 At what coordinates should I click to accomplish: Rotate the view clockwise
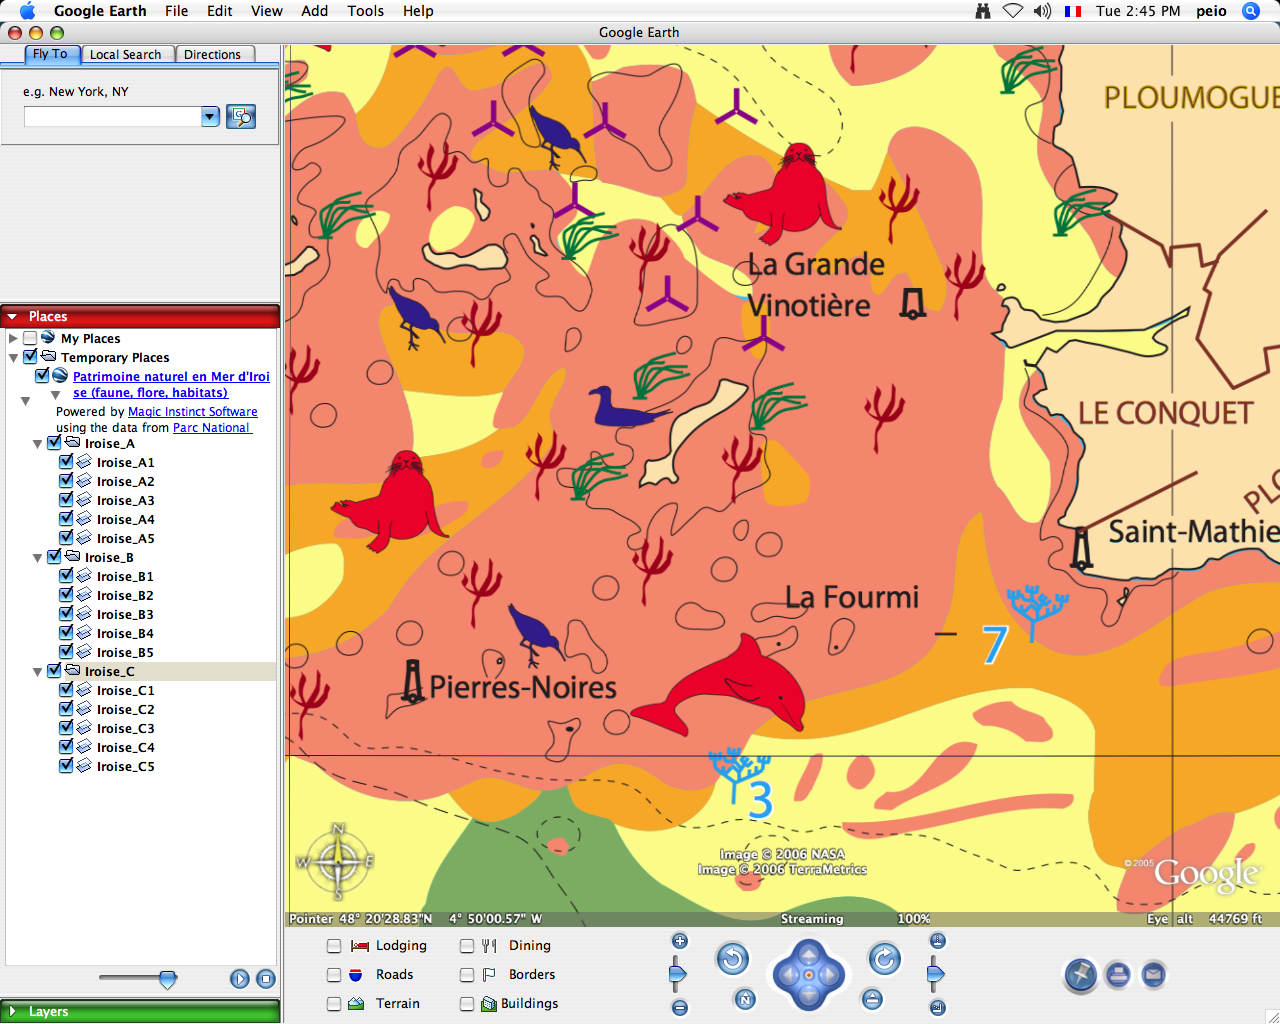click(884, 960)
